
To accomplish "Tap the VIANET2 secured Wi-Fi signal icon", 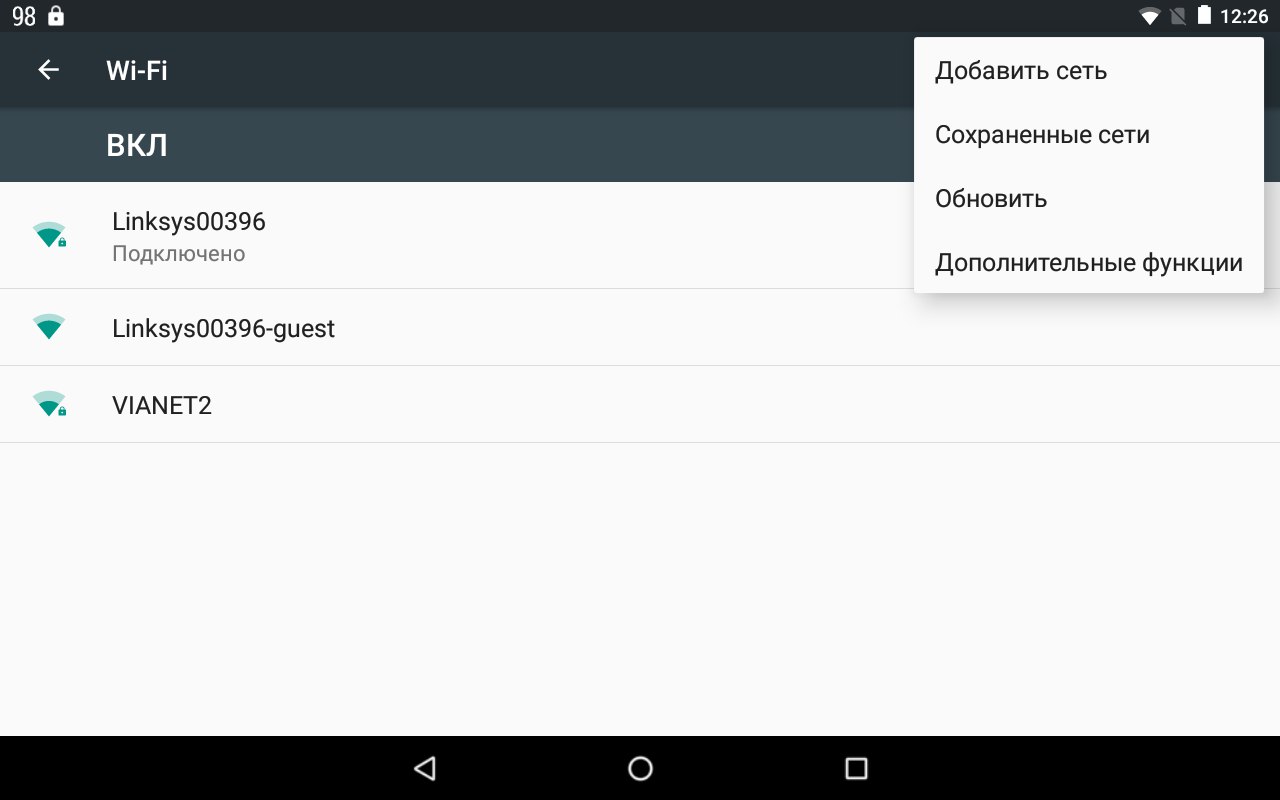I will point(49,404).
